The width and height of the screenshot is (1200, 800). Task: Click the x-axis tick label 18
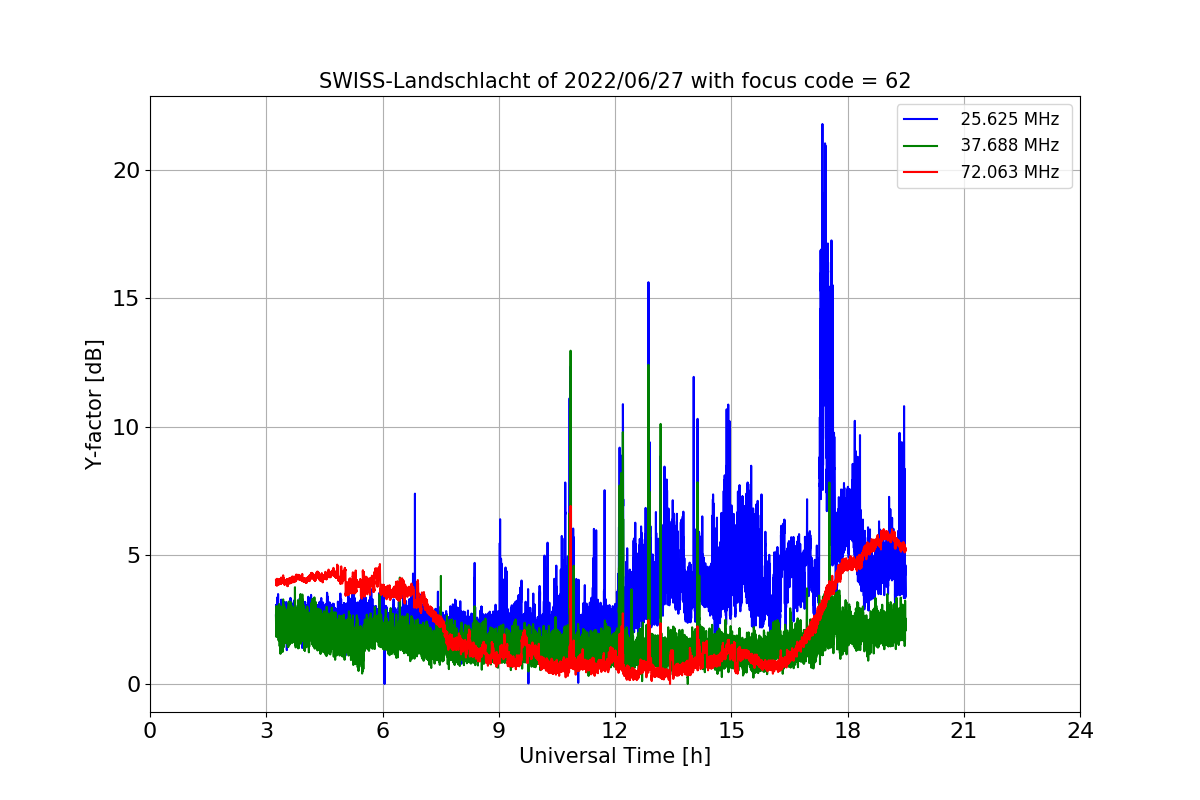click(848, 731)
